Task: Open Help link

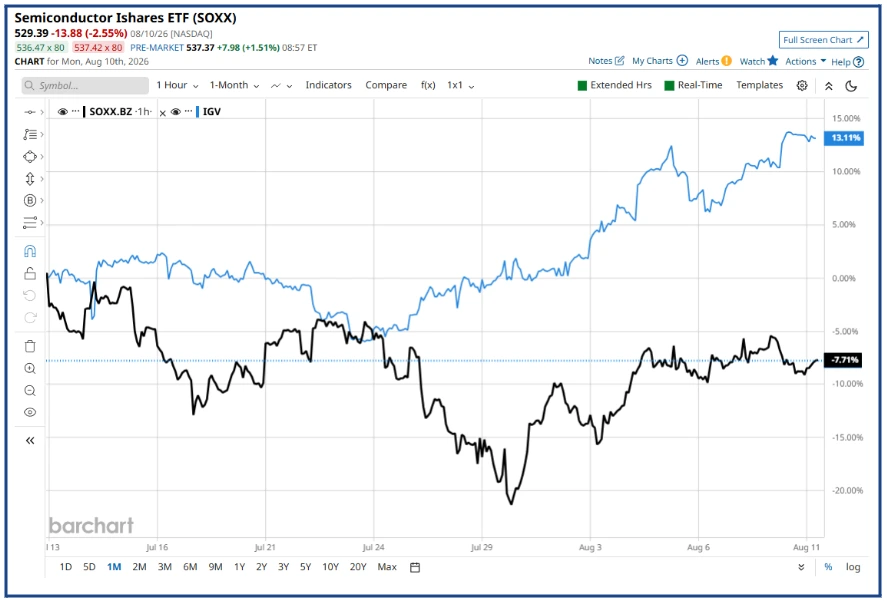Action: pyautogui.click(x=847, y=62)
